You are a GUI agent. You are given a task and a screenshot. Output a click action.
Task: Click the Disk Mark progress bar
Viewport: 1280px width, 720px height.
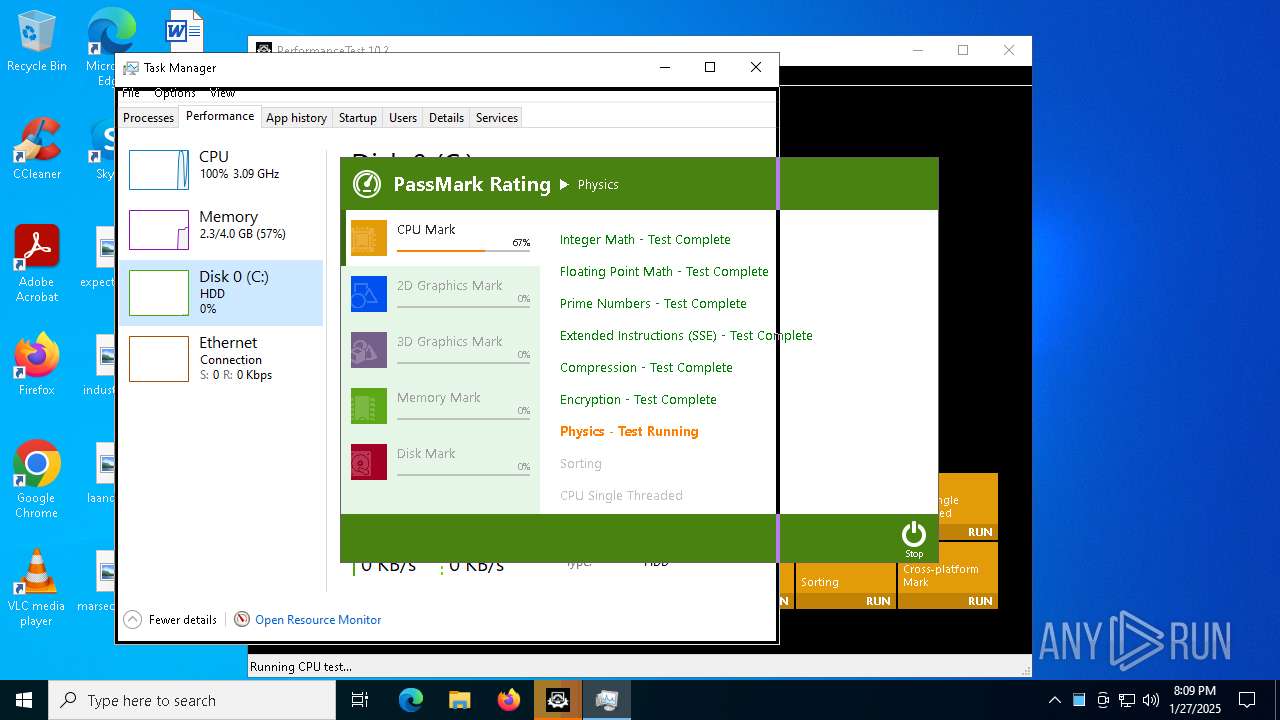[463, 474]
